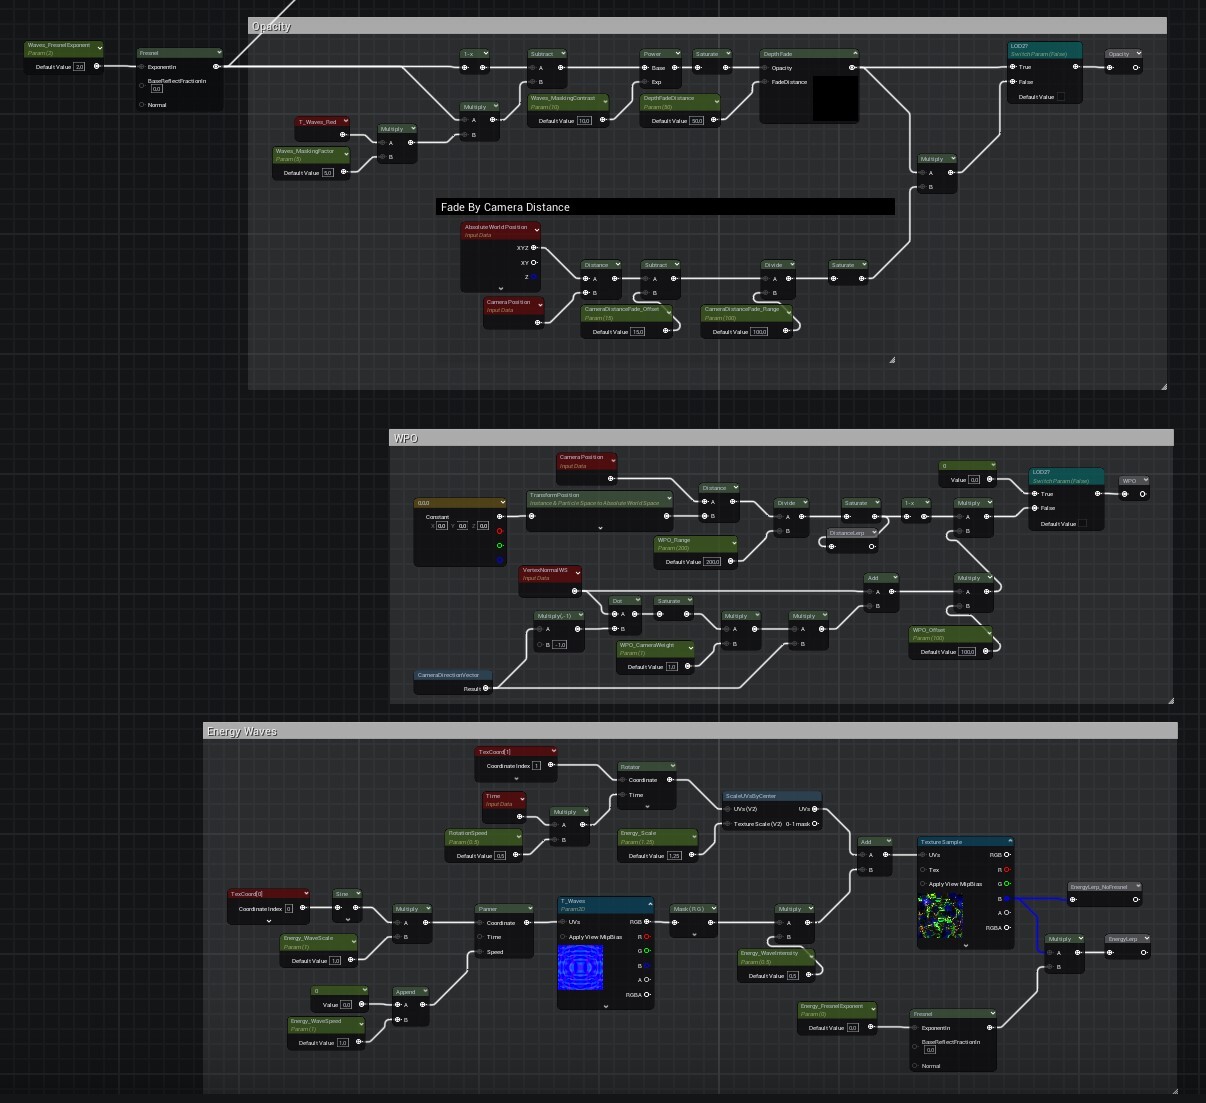Click the A alpha output pin on Texture Sample
This screenshot has height=1103, width=1206.
1006,912
